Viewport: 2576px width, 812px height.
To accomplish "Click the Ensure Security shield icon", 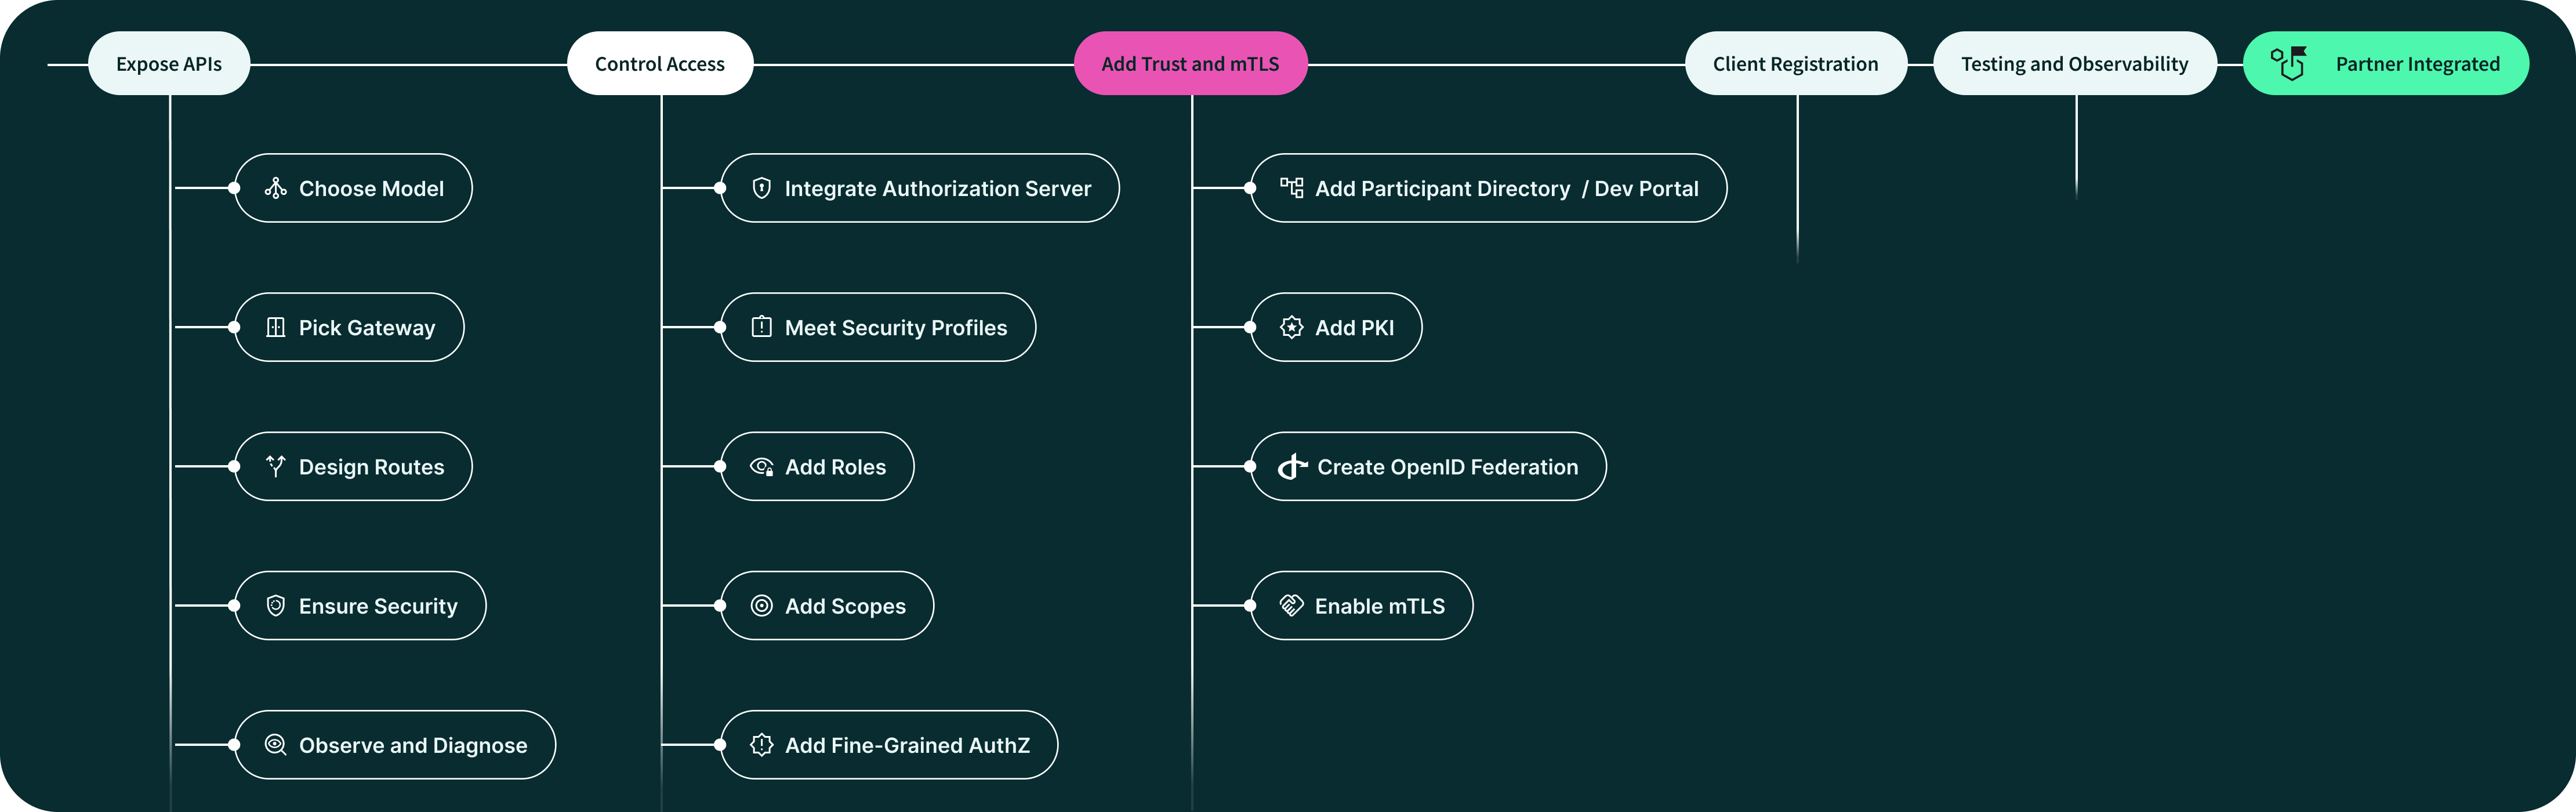I will (x=275, y=605).
